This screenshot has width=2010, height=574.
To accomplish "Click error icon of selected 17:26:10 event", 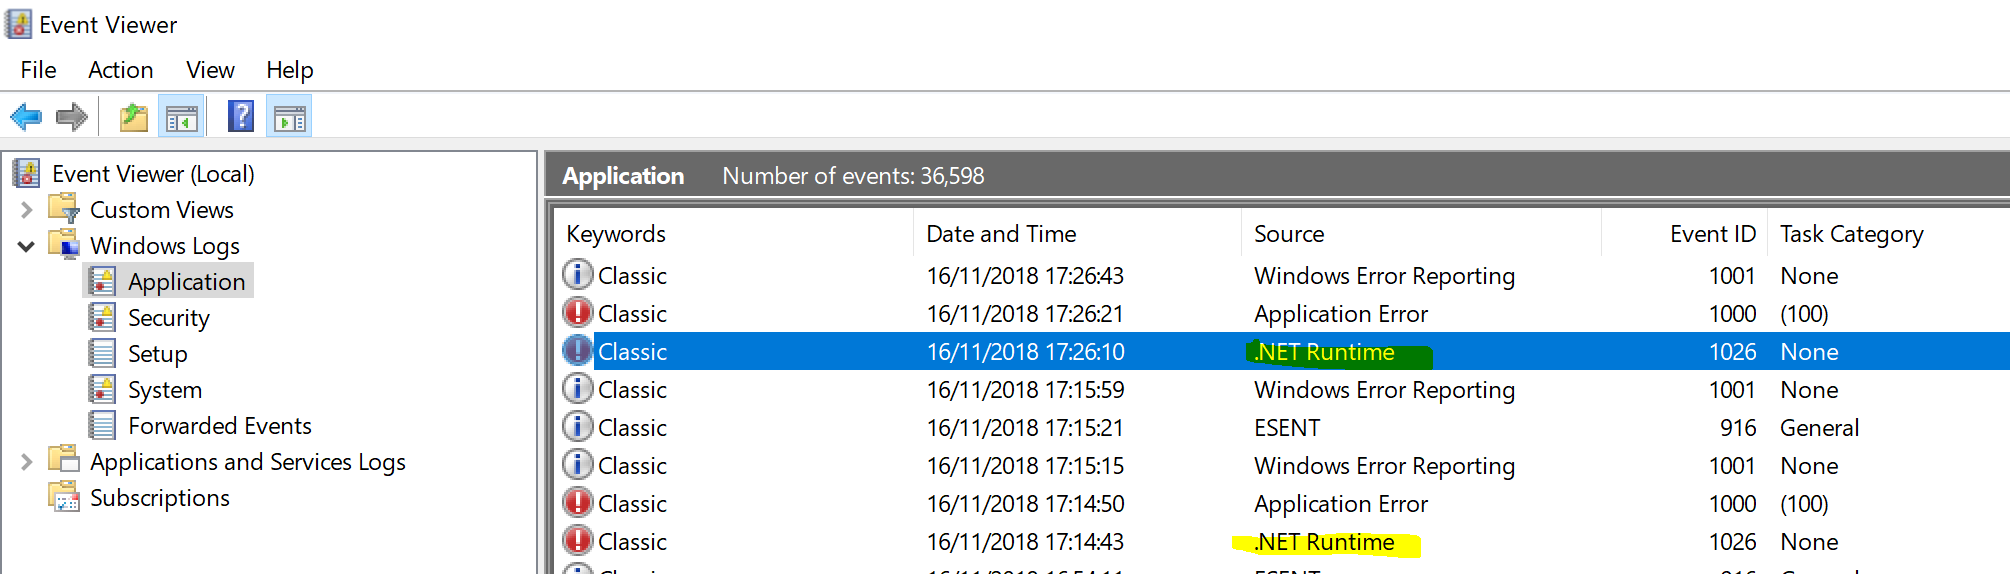I will point(577,350).
